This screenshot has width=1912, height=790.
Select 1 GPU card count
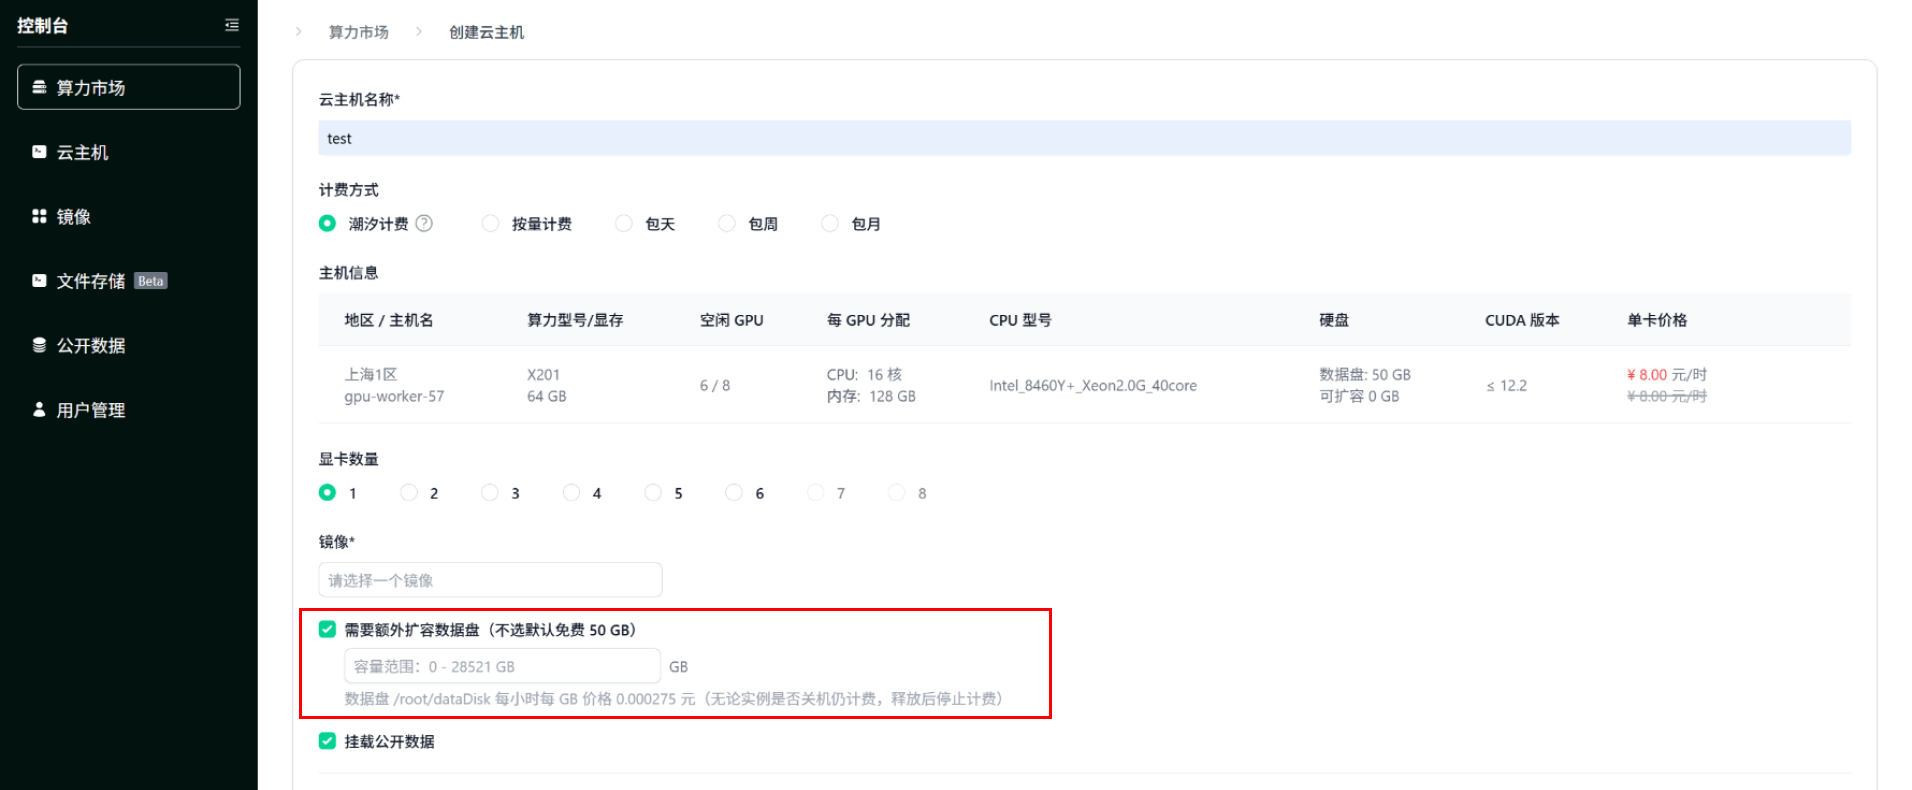coord(327,492)
